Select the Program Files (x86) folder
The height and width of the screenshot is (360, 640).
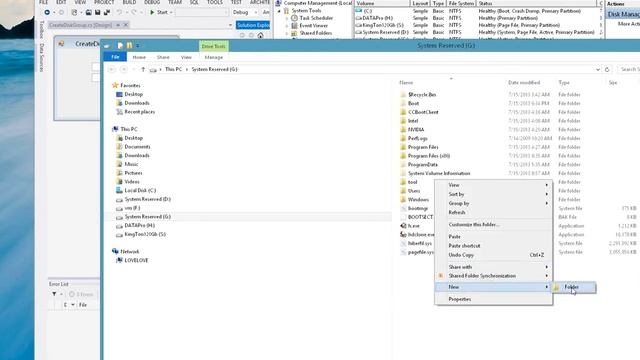pyautogui.click(x=429, y=156)
